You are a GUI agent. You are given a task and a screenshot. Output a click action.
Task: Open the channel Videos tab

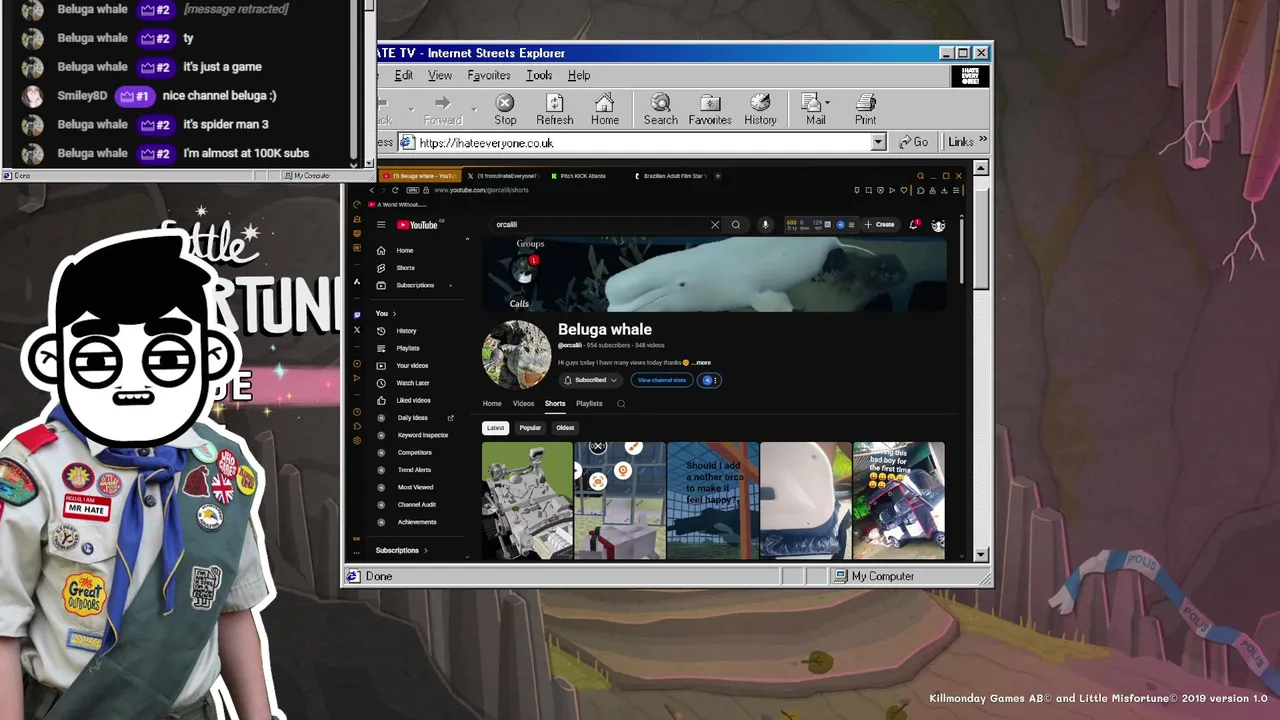point(524,404)
